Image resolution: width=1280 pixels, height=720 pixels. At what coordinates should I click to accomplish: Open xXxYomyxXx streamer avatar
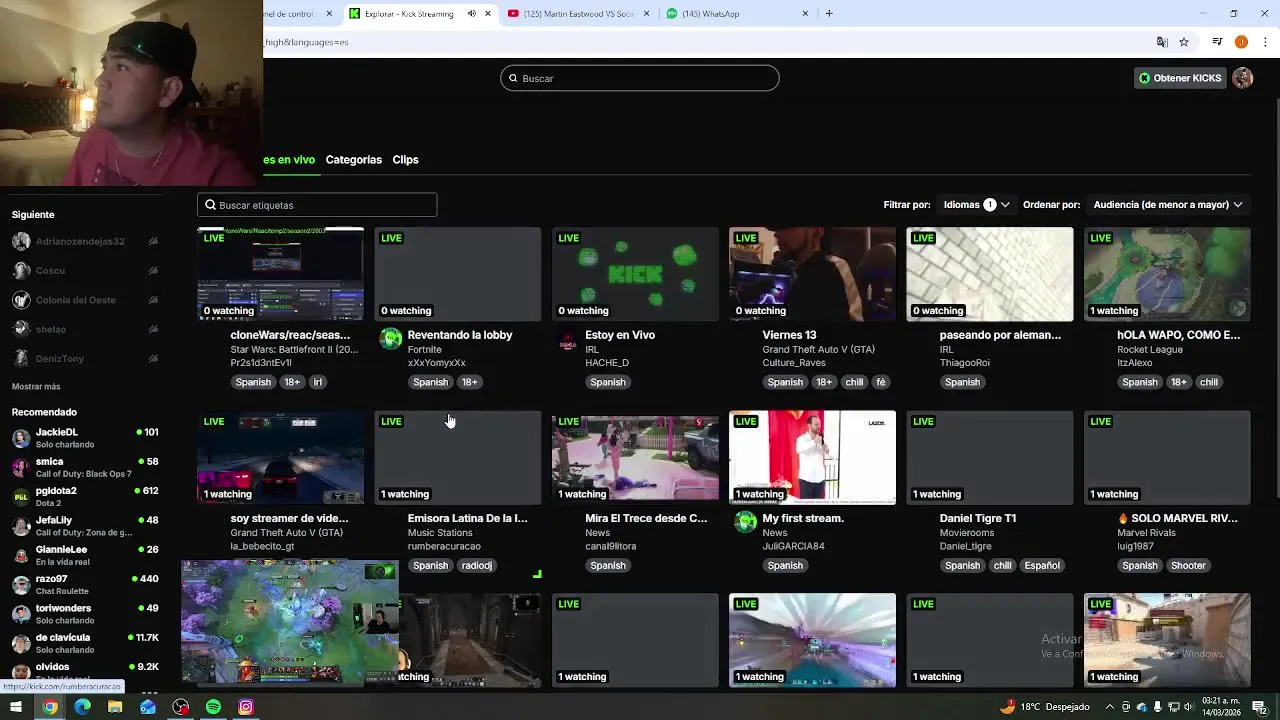391,338
